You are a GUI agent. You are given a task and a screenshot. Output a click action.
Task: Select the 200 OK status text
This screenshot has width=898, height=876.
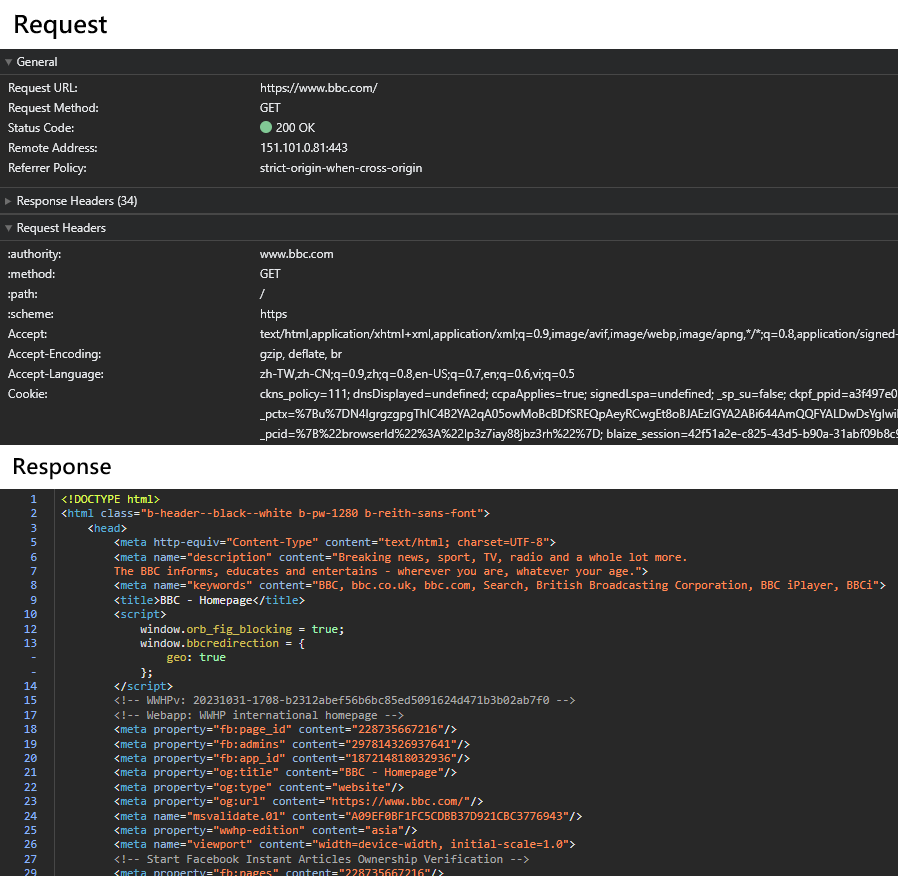coord(296,128)
